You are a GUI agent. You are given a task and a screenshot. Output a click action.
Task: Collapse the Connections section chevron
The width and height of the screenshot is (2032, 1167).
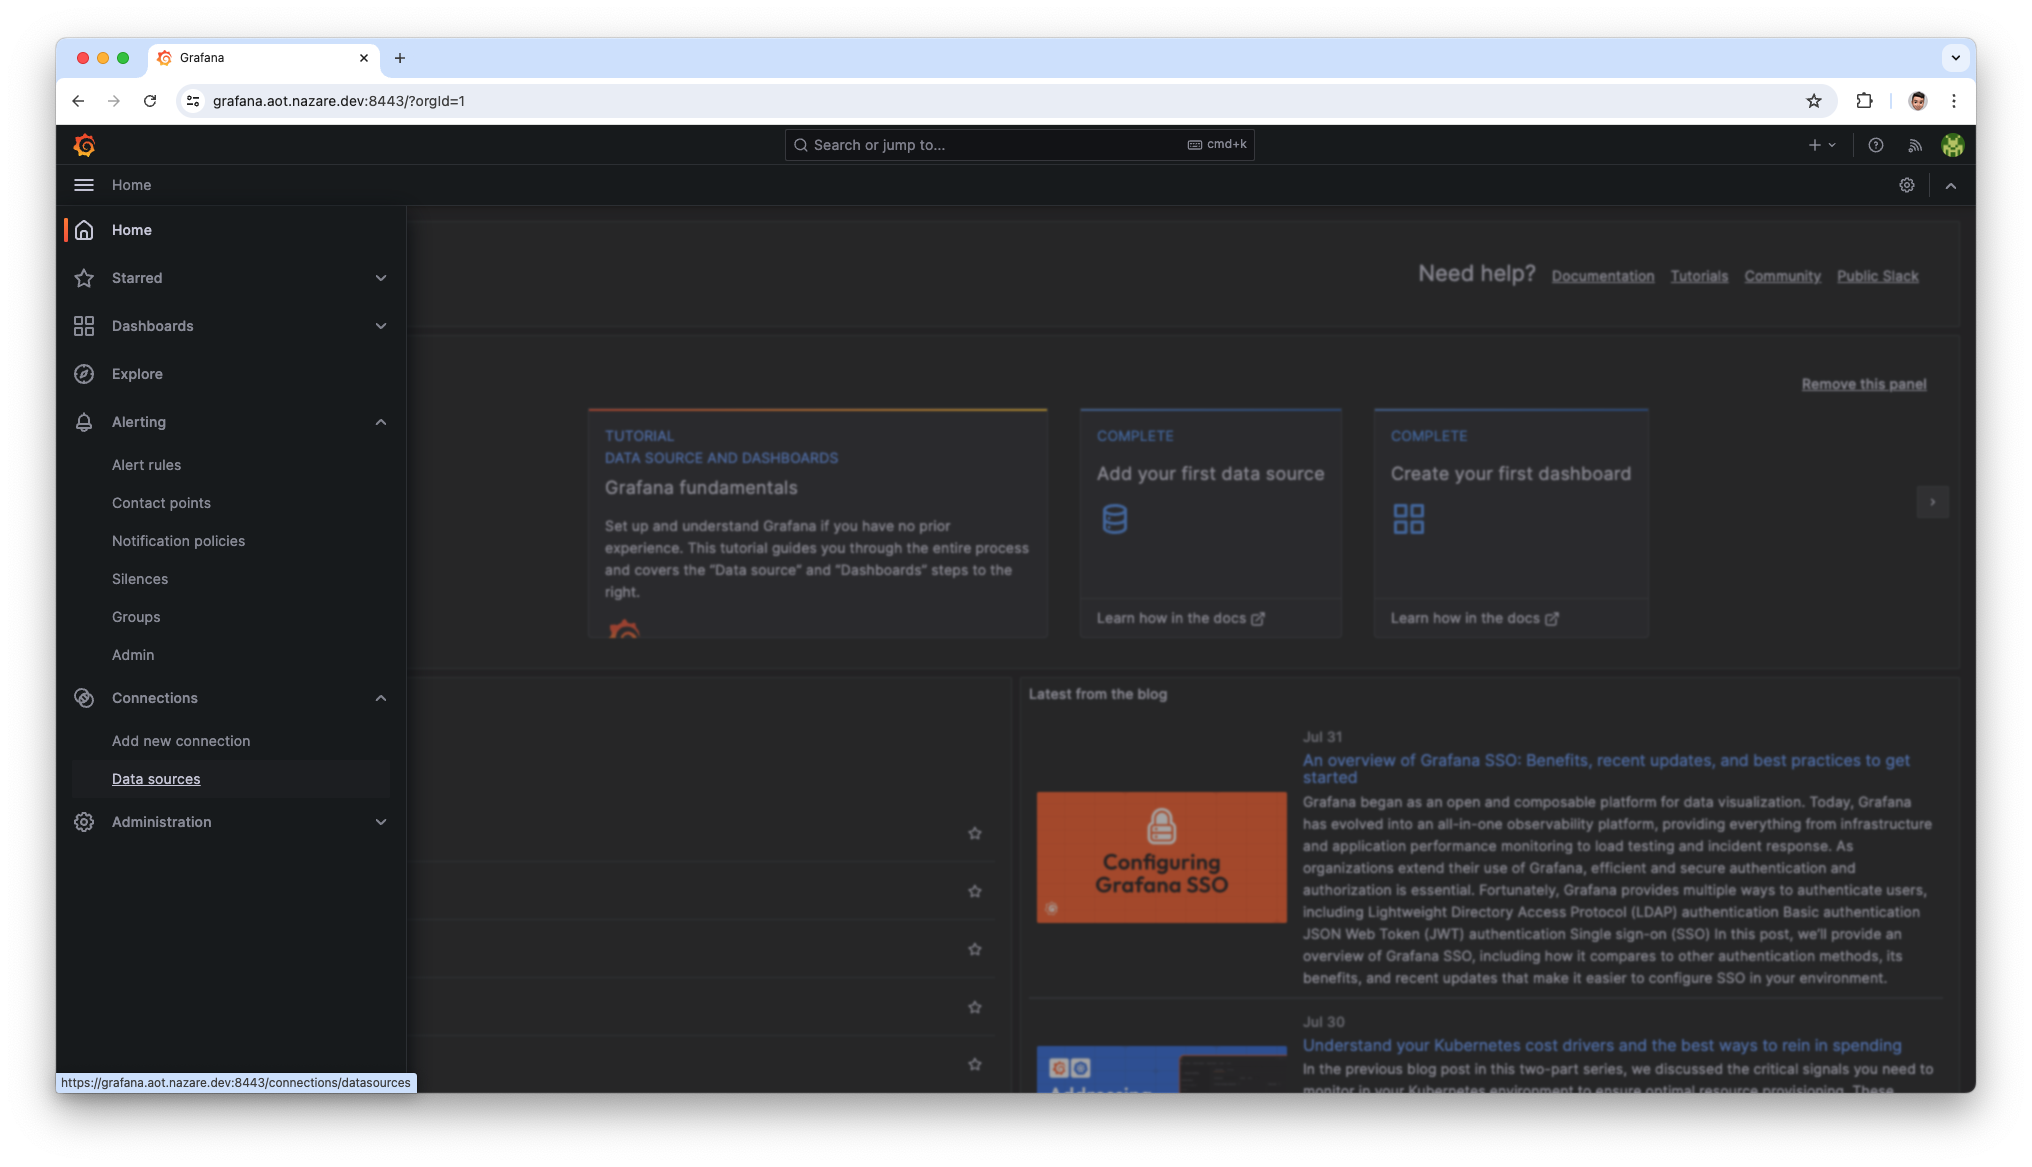pyautogui.click(x=381, y=698)
